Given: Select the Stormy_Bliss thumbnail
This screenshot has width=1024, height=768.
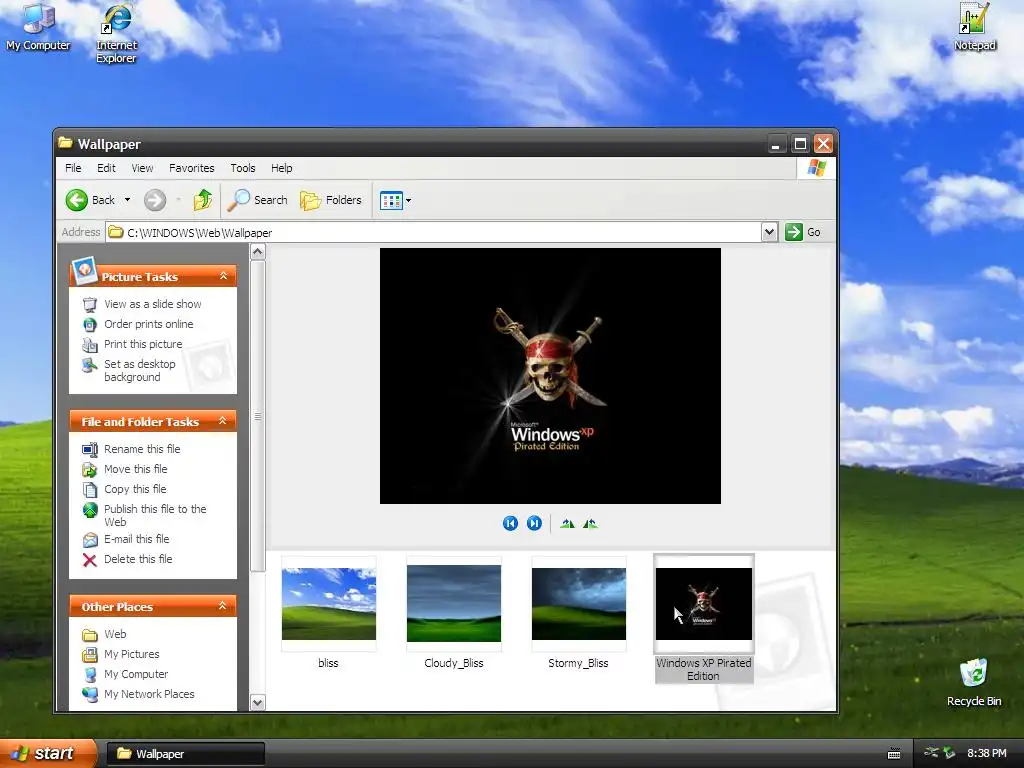Looking at the screenshot, I should click(579, 603).
